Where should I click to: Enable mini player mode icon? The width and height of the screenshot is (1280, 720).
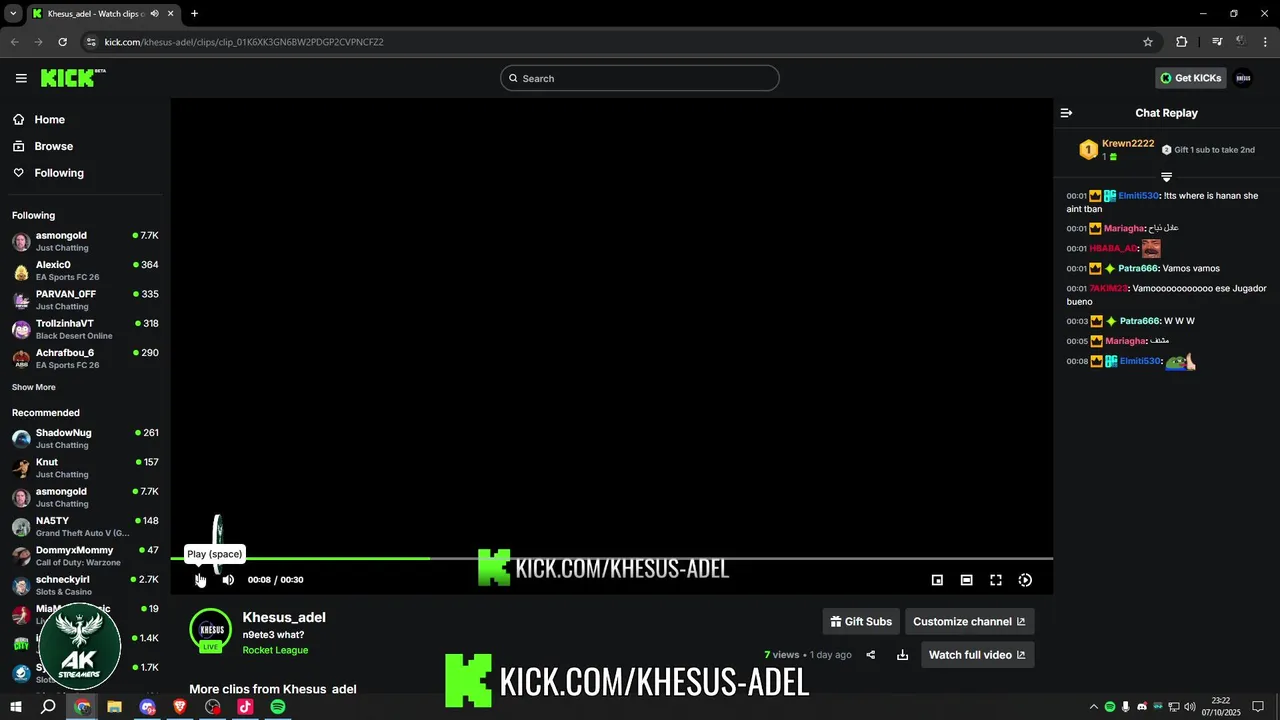[x=937, y=580]
